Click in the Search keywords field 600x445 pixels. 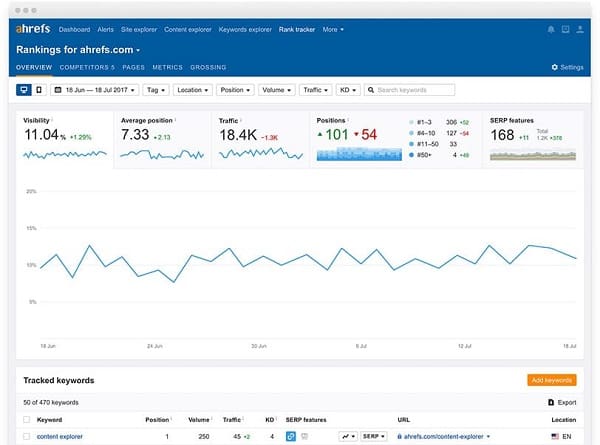tap(409, 90)
